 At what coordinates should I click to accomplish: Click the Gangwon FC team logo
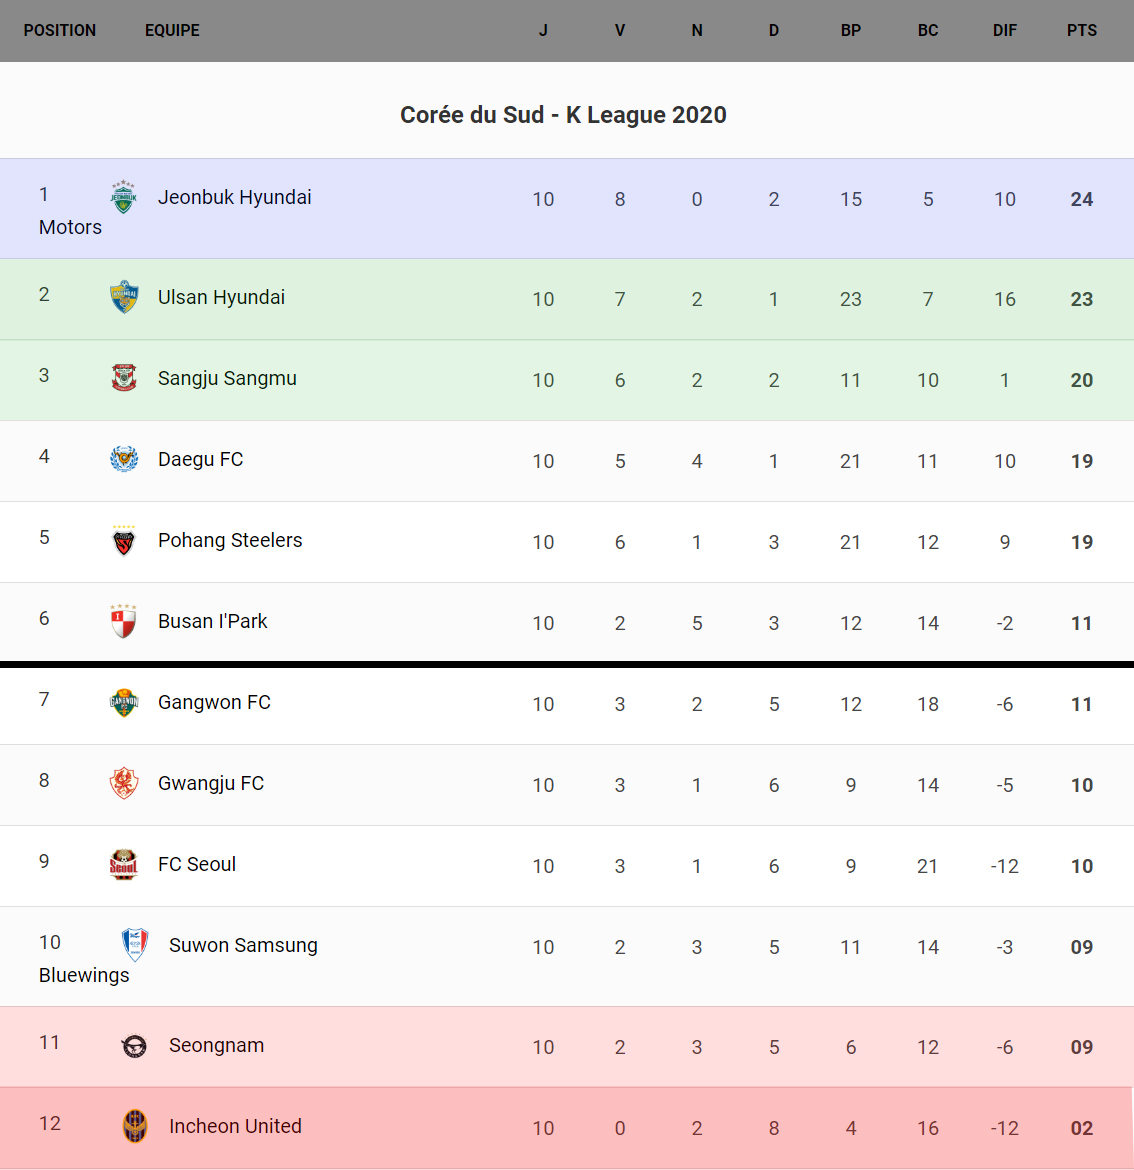point(124,702)
